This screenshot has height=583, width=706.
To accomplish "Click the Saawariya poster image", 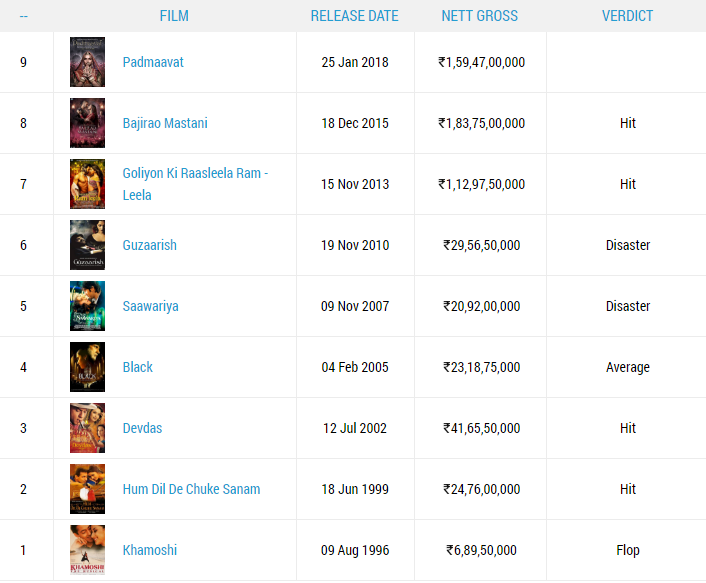I will coord(87,306).
